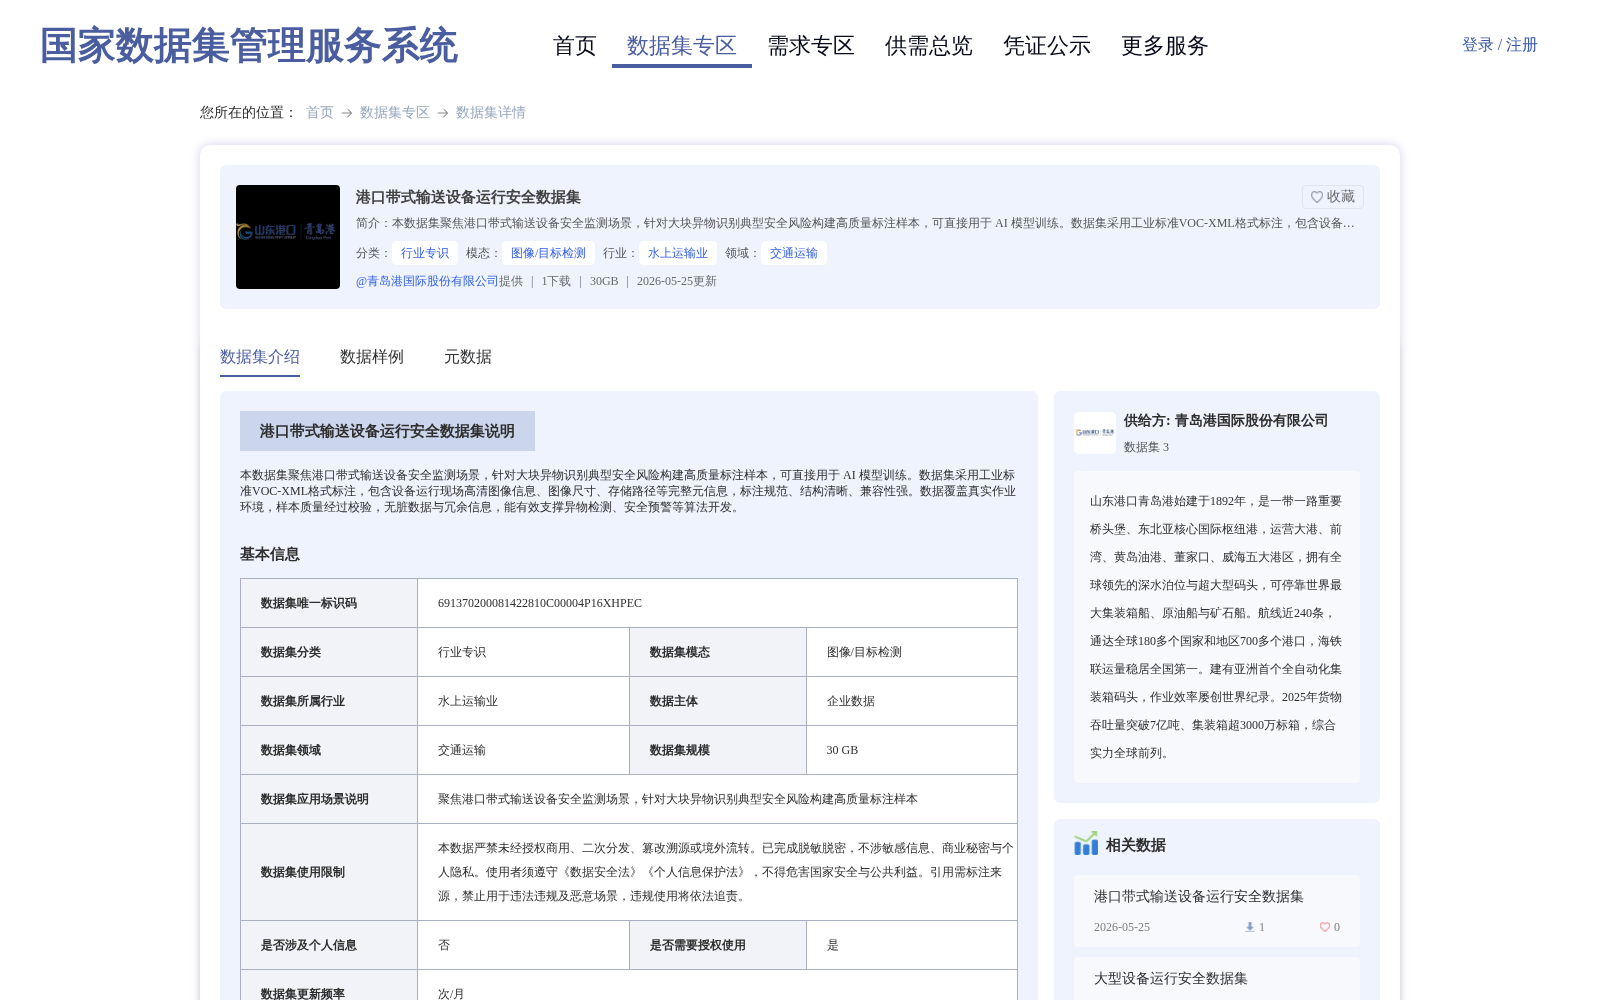Go to 首页 in breadcrumb
Image resolution: width=1600 pixels, height=1000 pixels.
click(320, 112)
